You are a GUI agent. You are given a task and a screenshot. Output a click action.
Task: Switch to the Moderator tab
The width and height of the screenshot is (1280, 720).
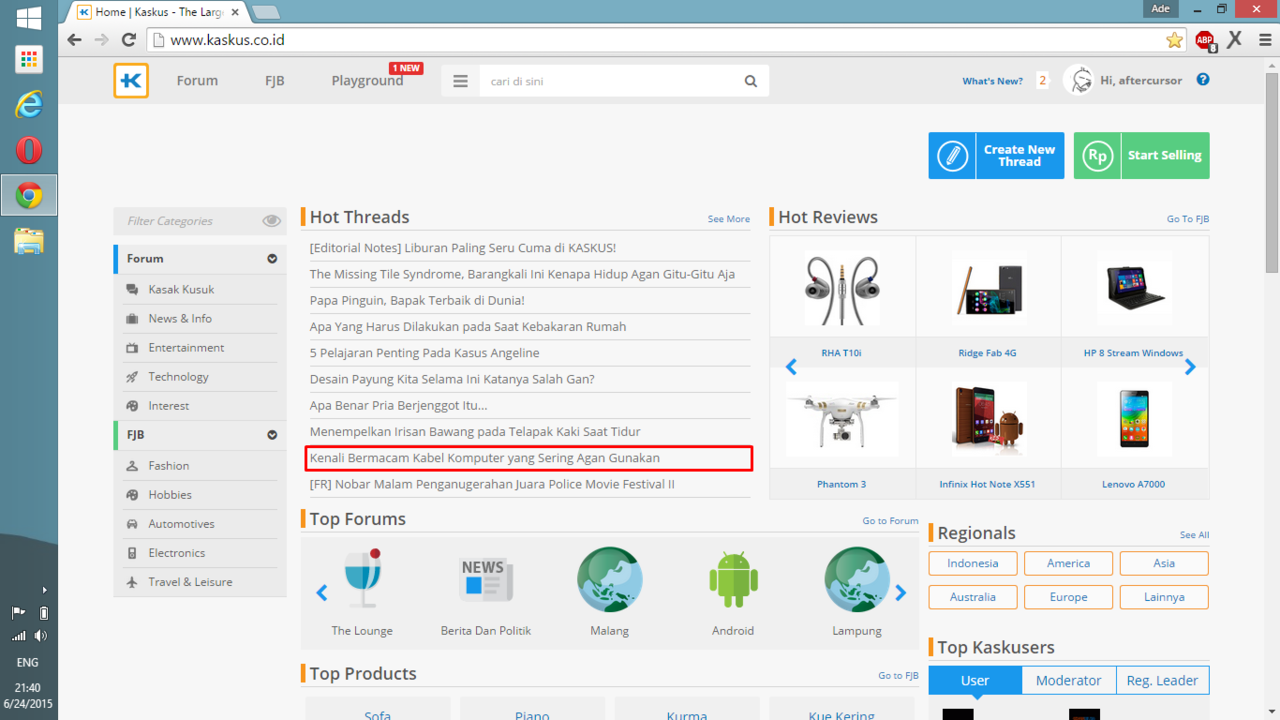(1068, 680)
